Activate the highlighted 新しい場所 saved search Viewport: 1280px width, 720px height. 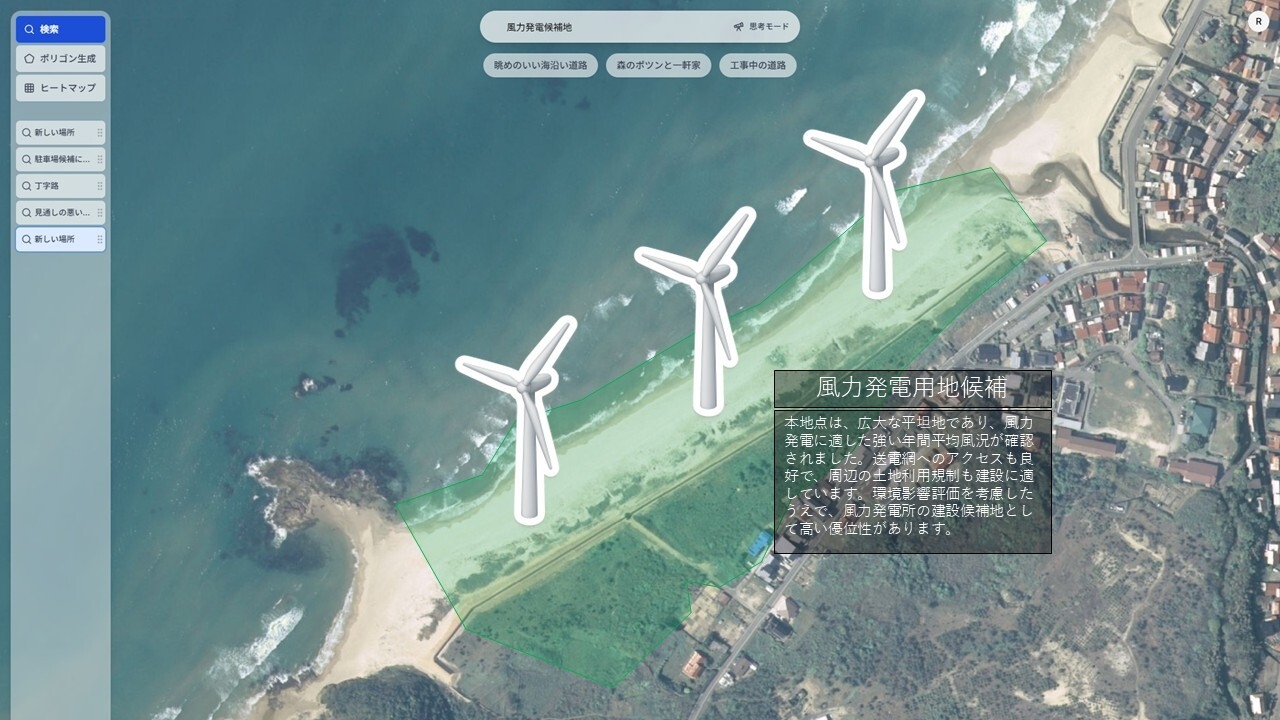click(x=55, y=239)
